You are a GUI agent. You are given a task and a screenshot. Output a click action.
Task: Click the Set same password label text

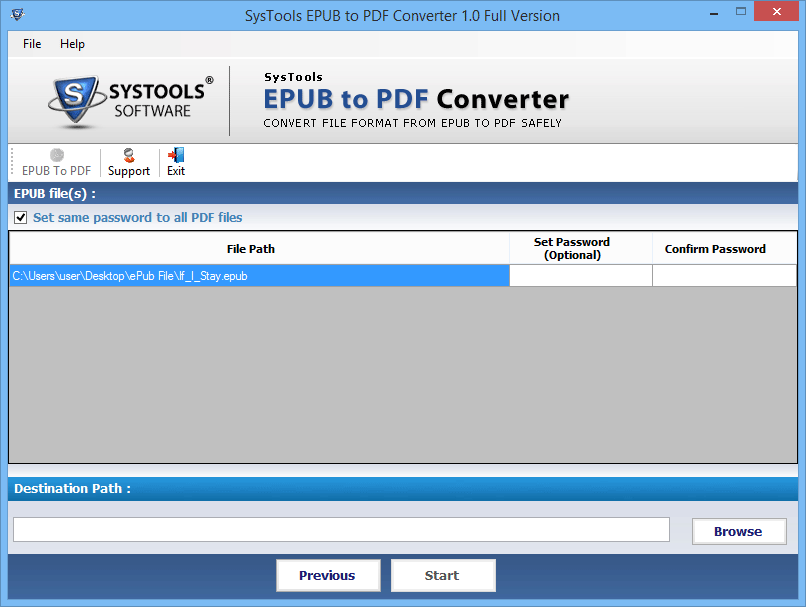pyautogui.click(x=138, y=217)
